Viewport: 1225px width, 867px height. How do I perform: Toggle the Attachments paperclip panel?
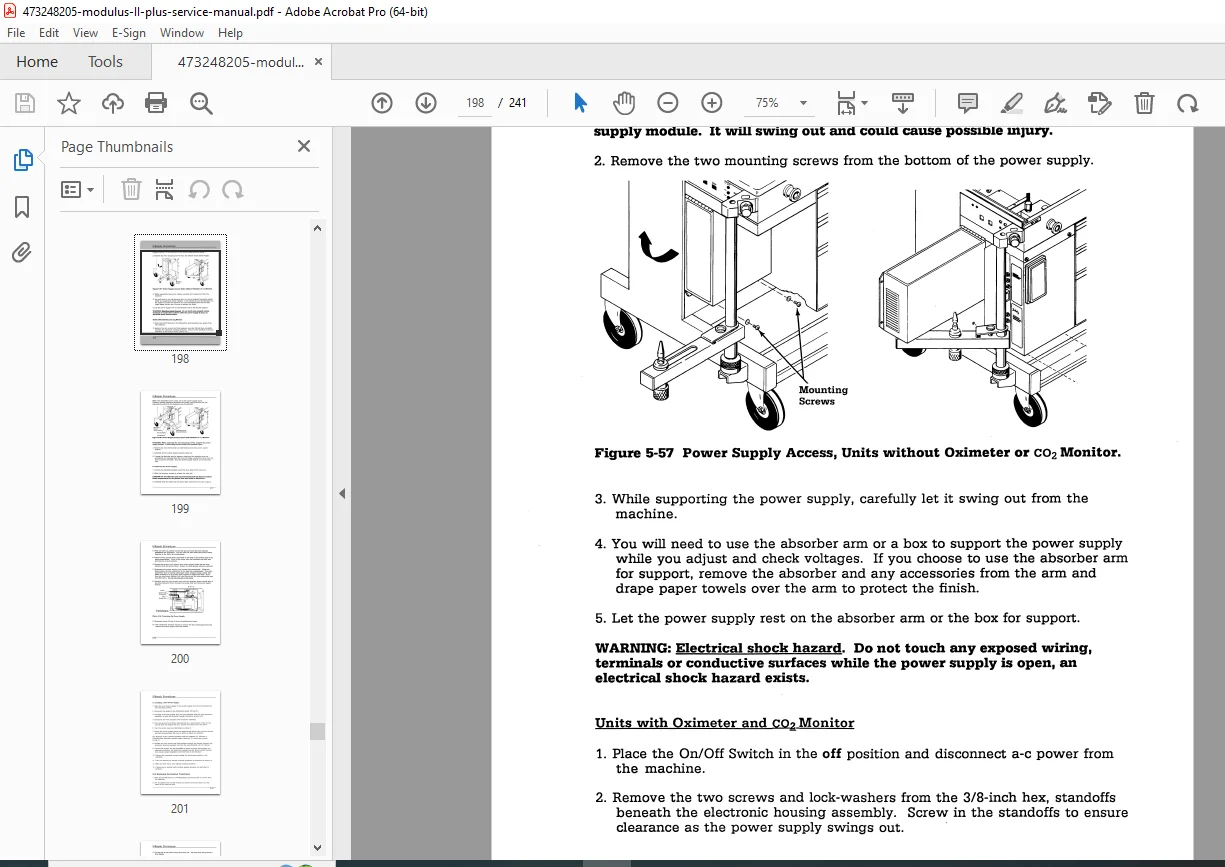[x=22, y=253]
